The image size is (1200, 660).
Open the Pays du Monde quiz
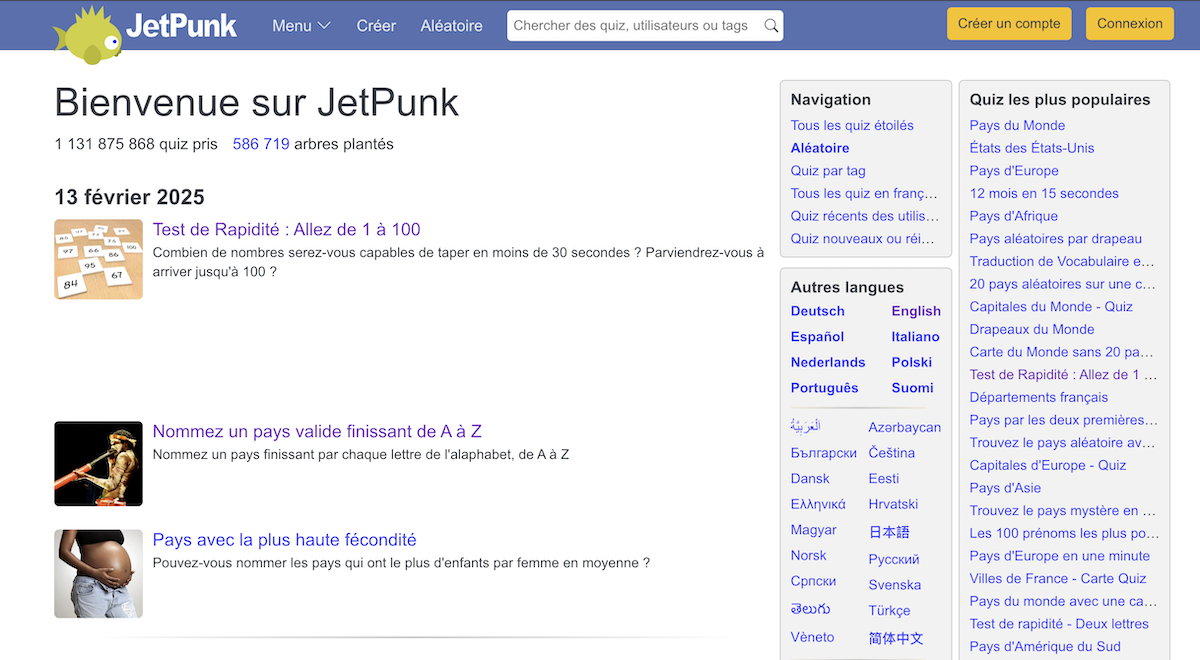click(1017, 125)
